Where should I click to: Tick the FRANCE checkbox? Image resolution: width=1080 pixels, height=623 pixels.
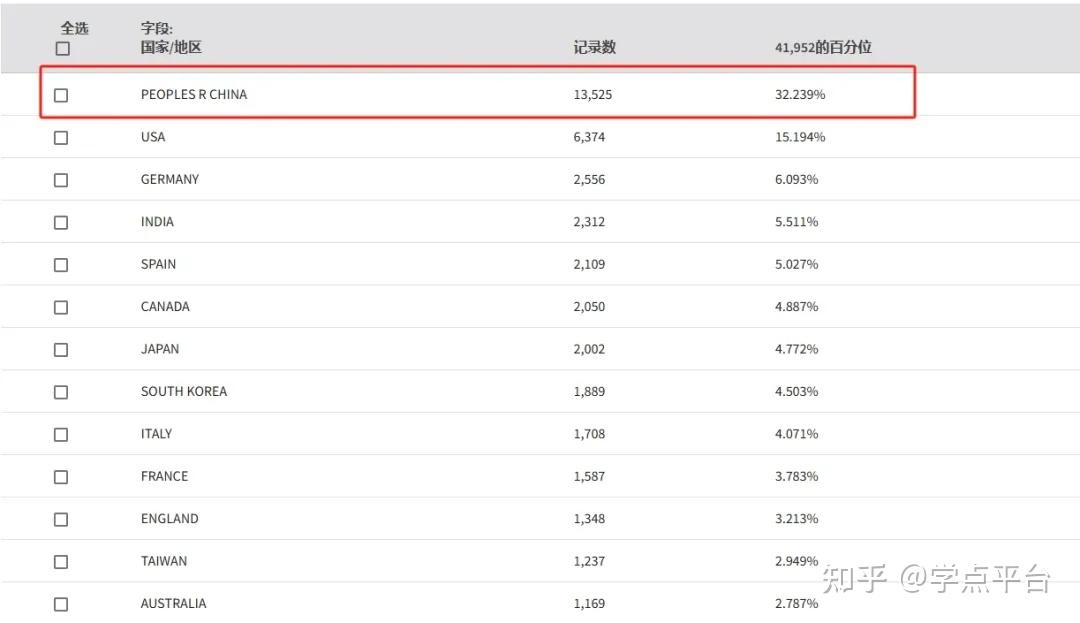coord(61,477)
